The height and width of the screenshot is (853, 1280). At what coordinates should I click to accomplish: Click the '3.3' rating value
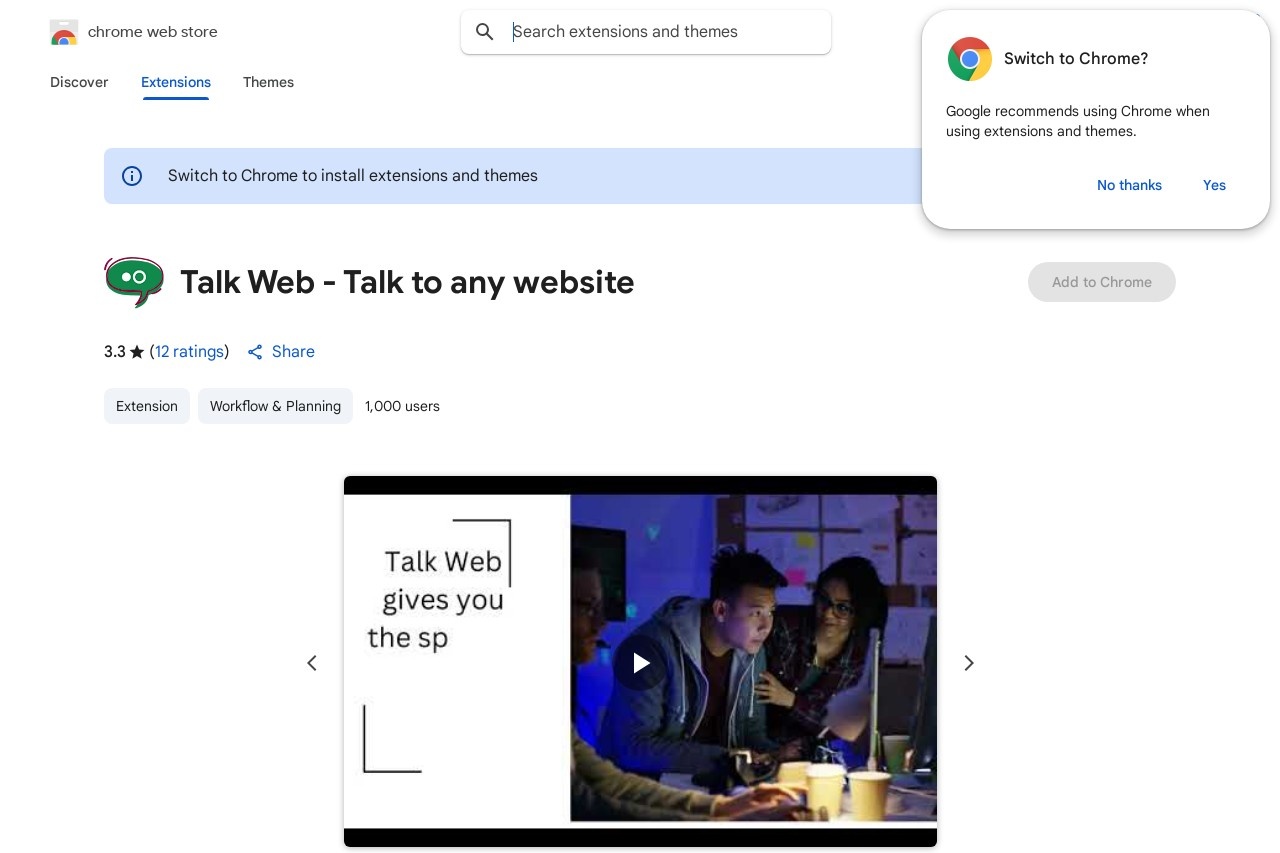(115, 352)
